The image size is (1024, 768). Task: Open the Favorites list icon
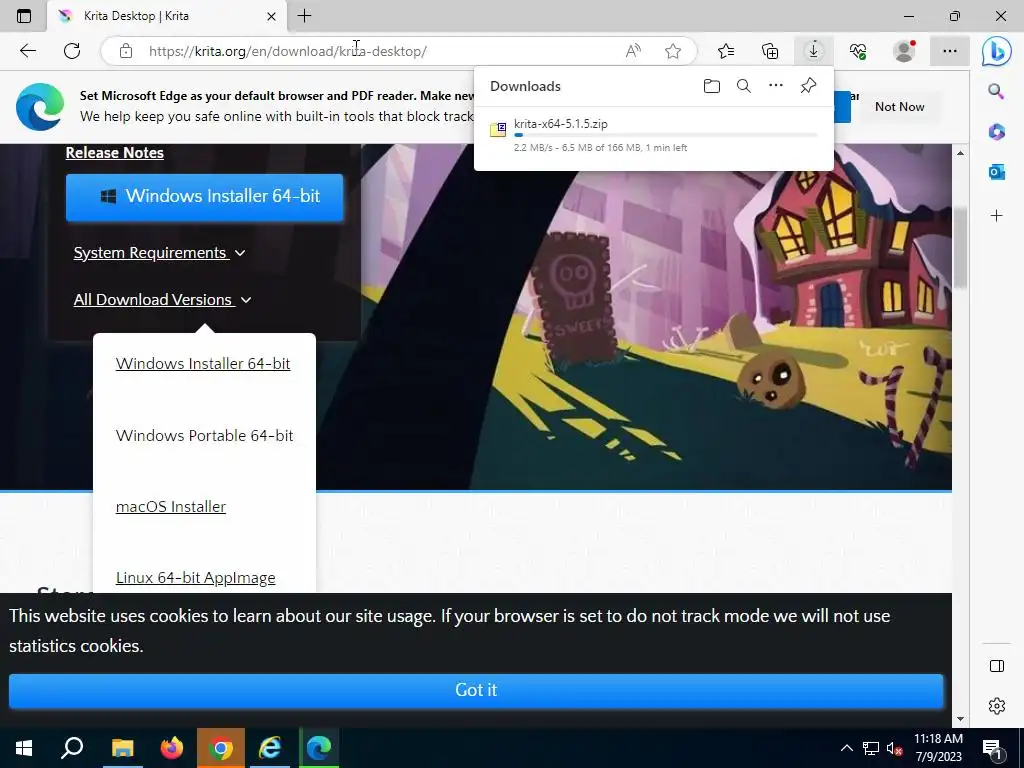726,51
